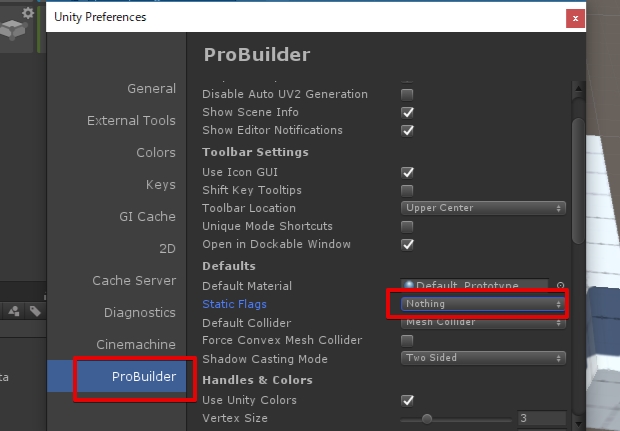Open Shadow Casting Mode dropdown
620x431 pixels.
tap(483, 358)
